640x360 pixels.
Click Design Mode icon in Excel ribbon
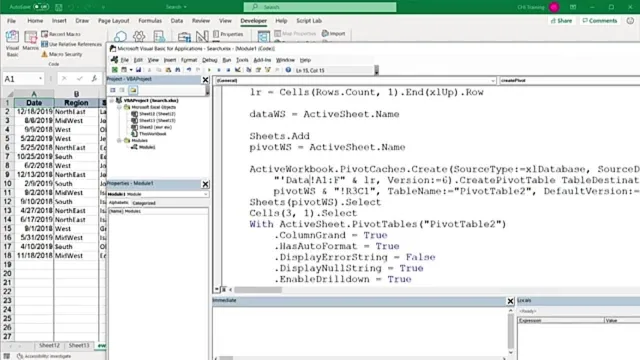pos(202,36)
